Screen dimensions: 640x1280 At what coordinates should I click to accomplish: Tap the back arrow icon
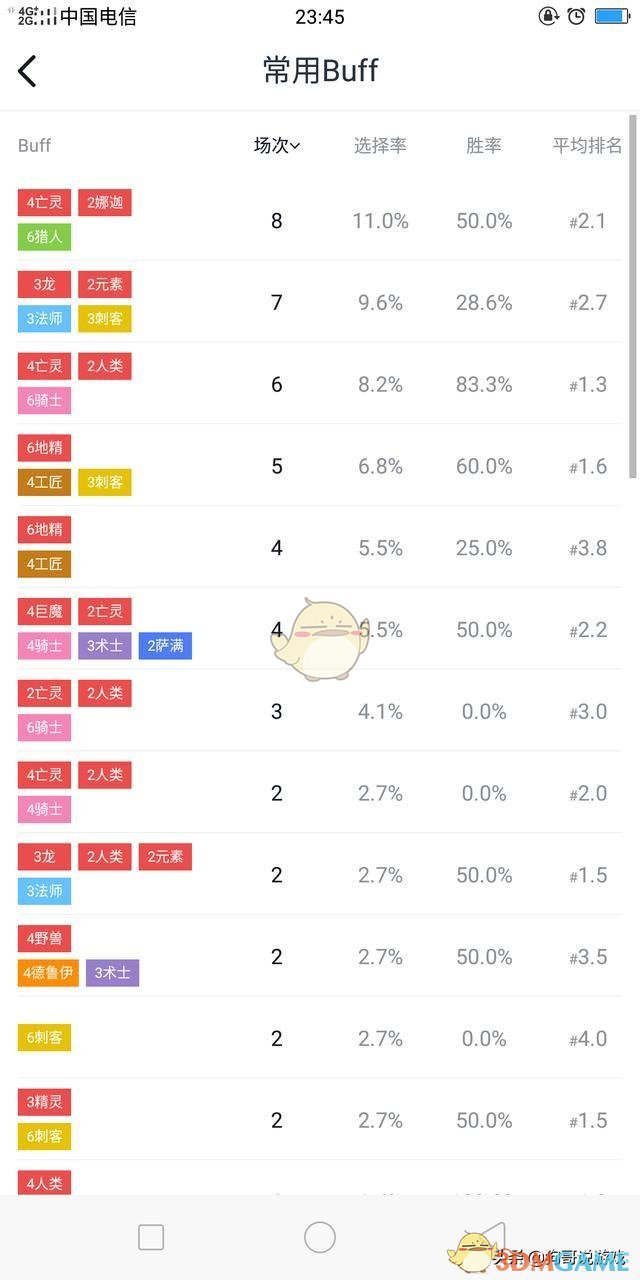28,71
